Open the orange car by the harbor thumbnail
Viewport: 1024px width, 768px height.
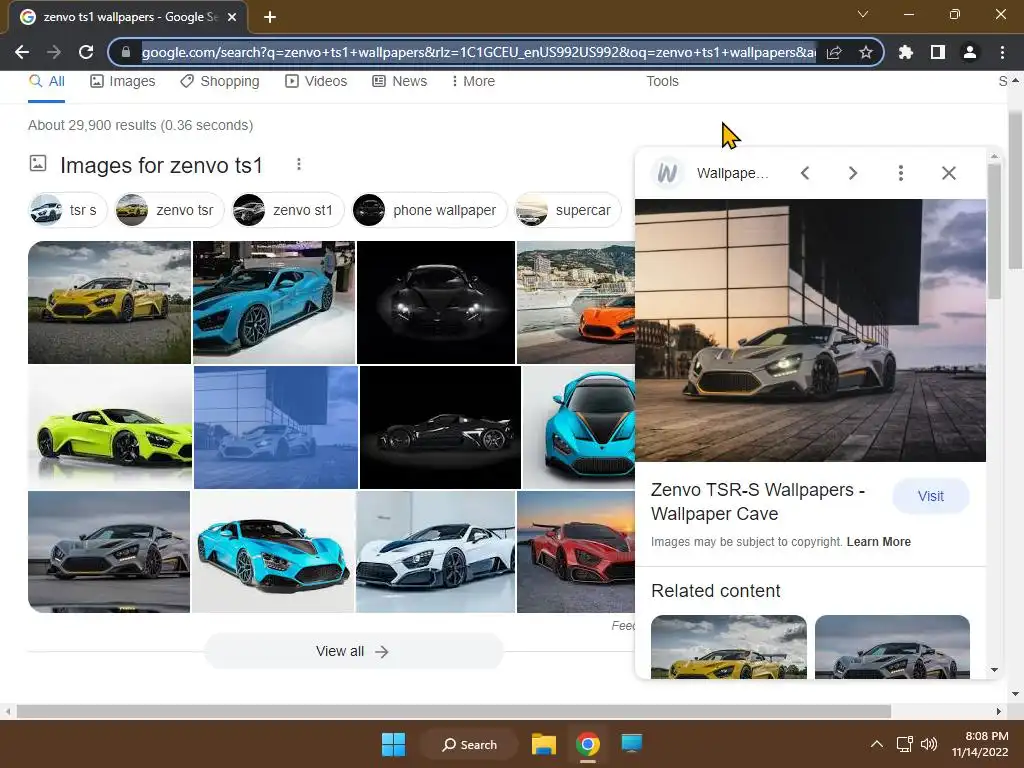[x=575, y=302]
